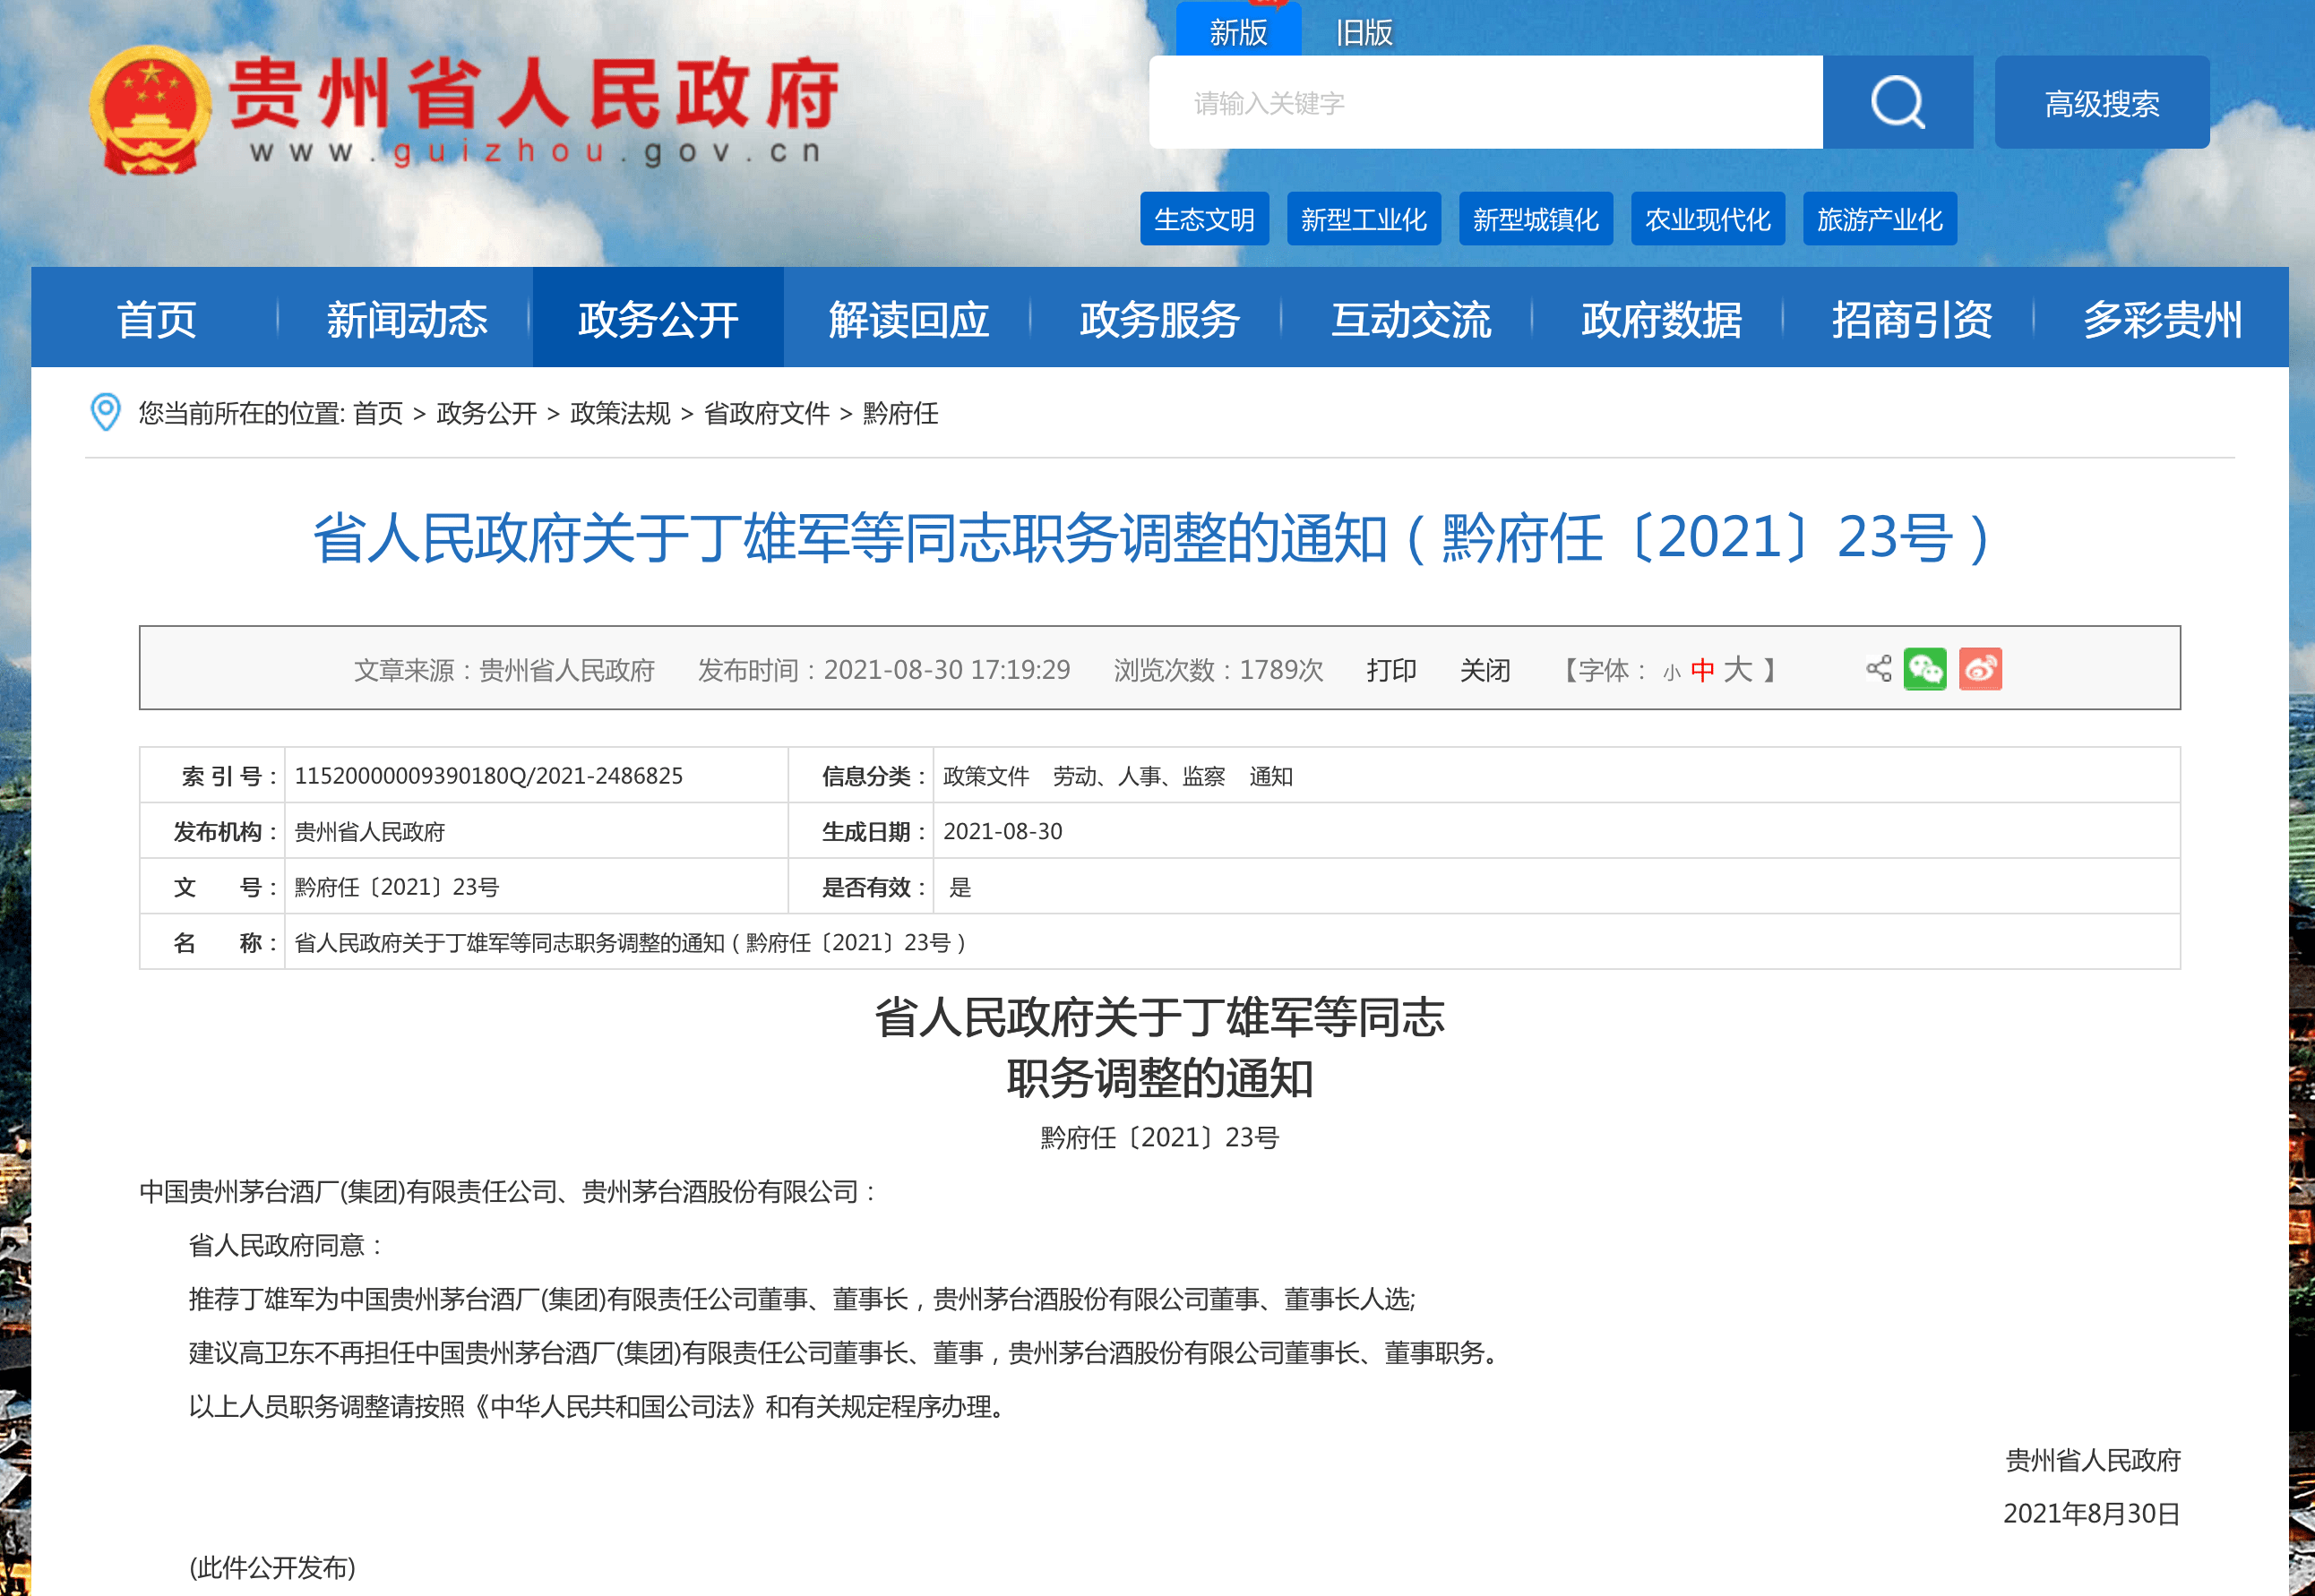The height and width of the screenshot is (1596, 2315).
Task: Click the magnifier search button
Action: point(1897,102)
